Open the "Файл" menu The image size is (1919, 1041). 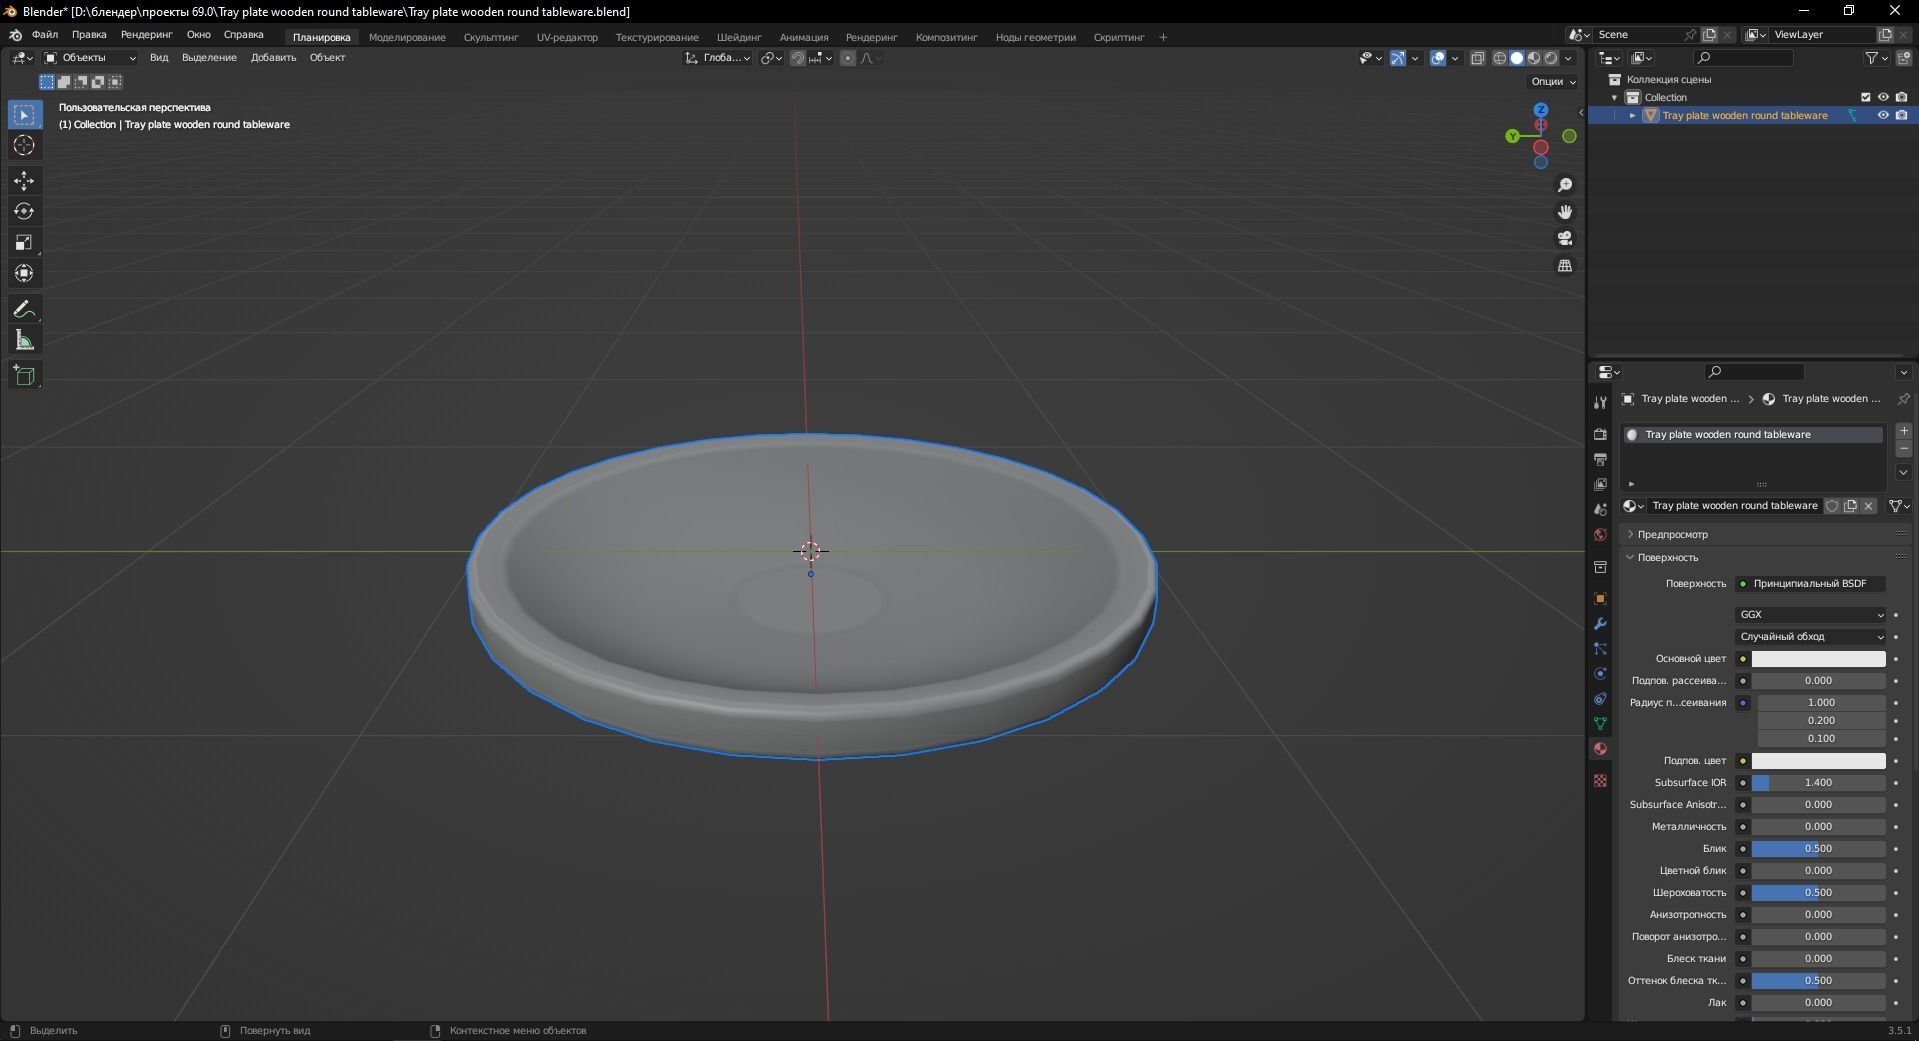tap(45, 35)
